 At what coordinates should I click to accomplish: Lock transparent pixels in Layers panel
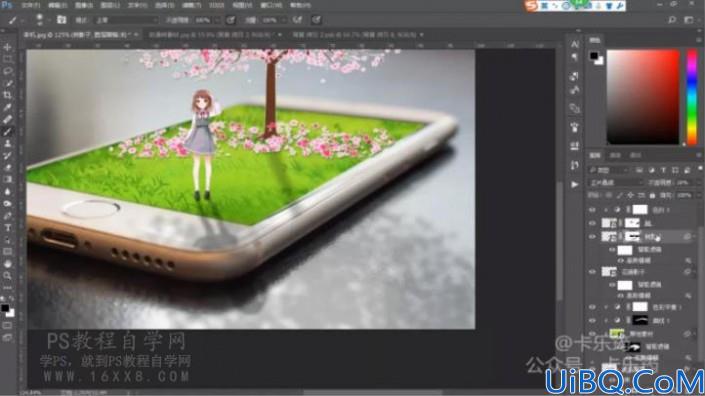click(x=608, y=196)
